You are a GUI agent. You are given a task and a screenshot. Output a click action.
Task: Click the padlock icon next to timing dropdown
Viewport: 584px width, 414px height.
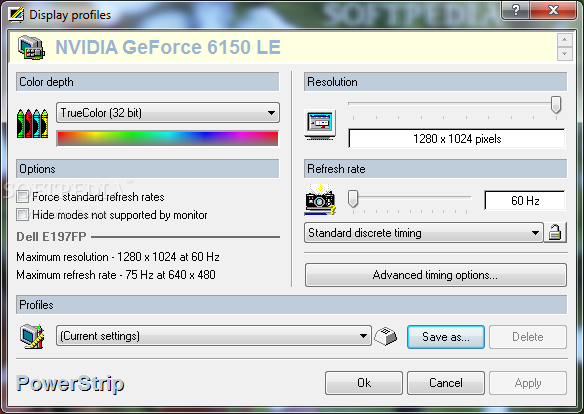[x=555, y=233]
